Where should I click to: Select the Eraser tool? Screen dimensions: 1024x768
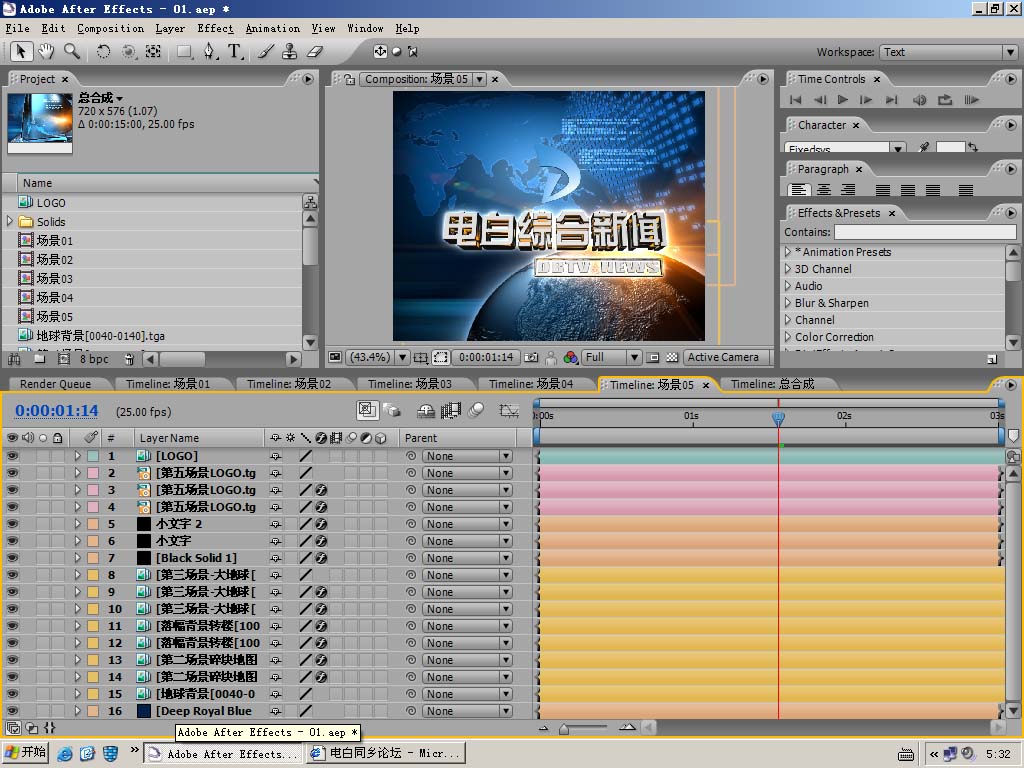tap(315, 51)
